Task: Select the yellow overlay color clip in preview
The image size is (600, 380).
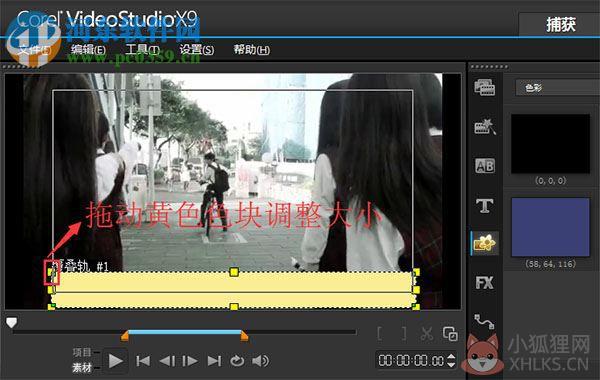Action: 234,290
